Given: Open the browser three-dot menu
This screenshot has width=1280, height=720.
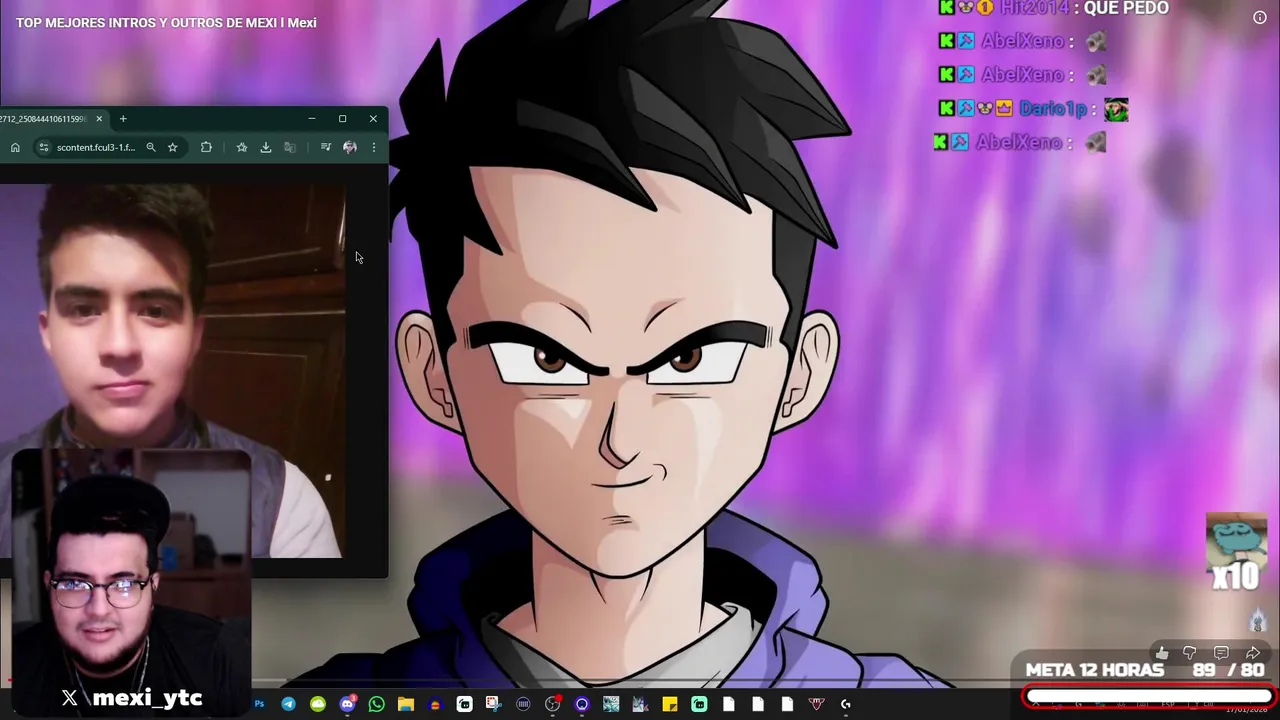Looking at the screenshot, I should pyautogui.click(x=374, y=147).
